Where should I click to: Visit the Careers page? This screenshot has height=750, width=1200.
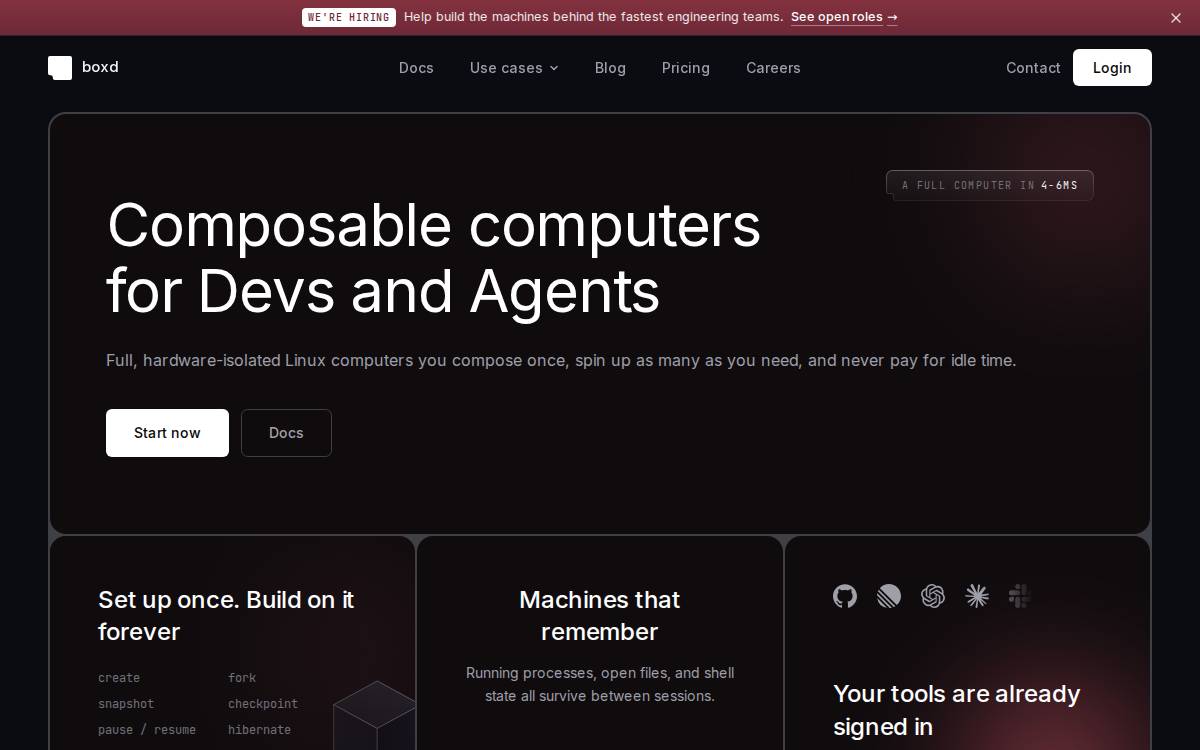coord(773,68)
